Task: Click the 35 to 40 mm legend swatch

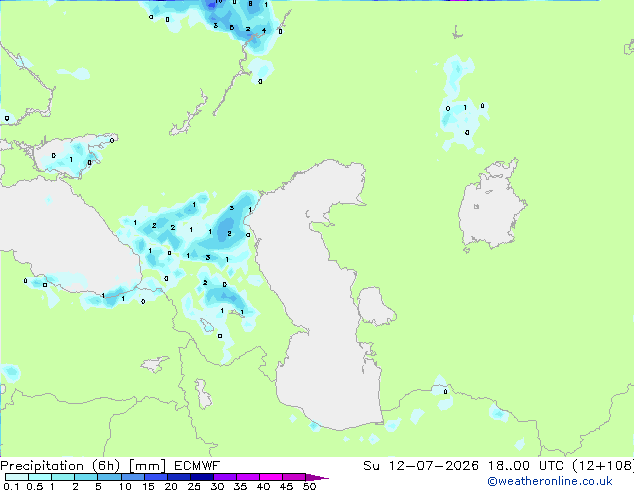Action: point(247,477)
